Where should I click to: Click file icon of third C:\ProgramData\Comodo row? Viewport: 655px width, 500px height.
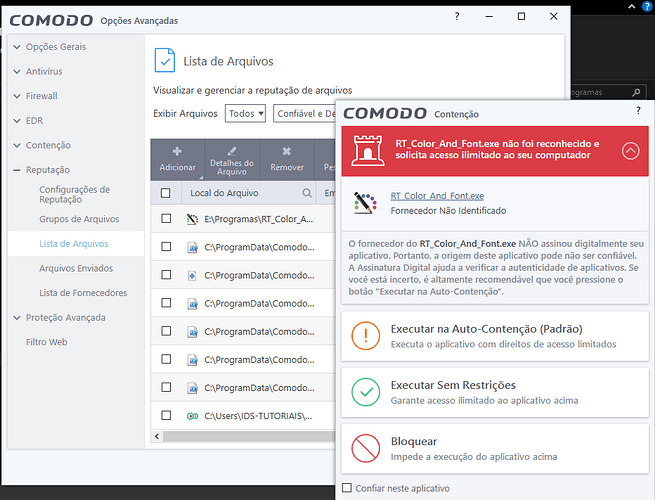point(192,304)
